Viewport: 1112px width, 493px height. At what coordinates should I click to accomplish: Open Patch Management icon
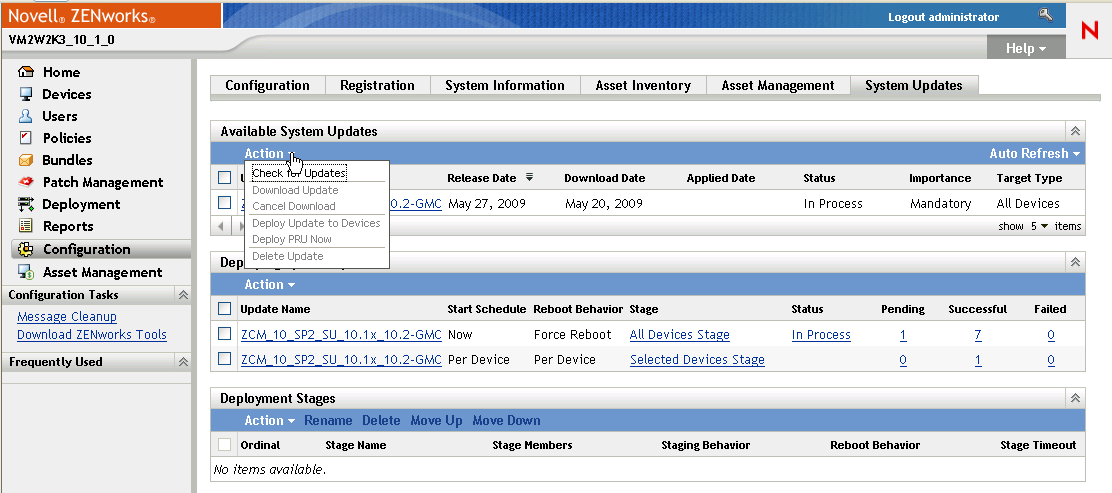coord(26,182)
